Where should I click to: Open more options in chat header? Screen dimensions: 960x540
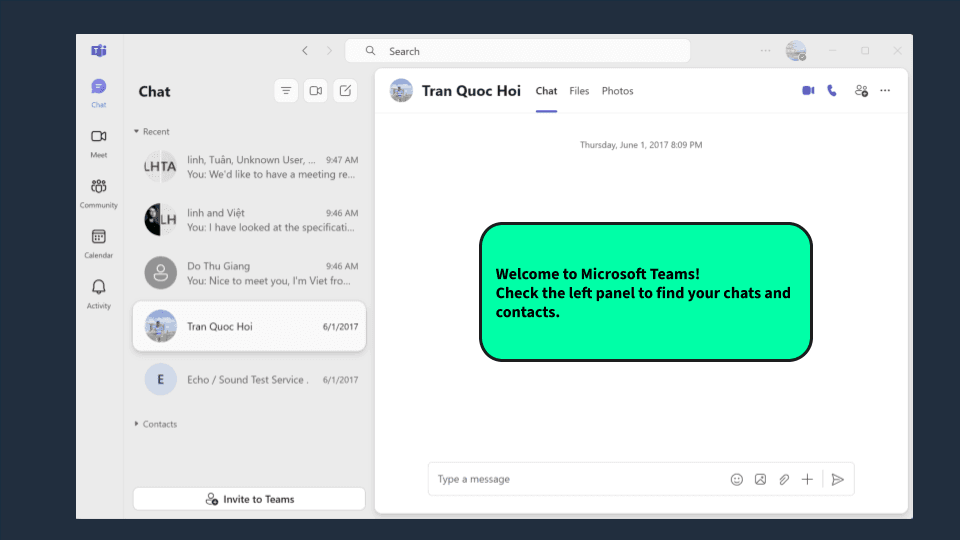885,91
